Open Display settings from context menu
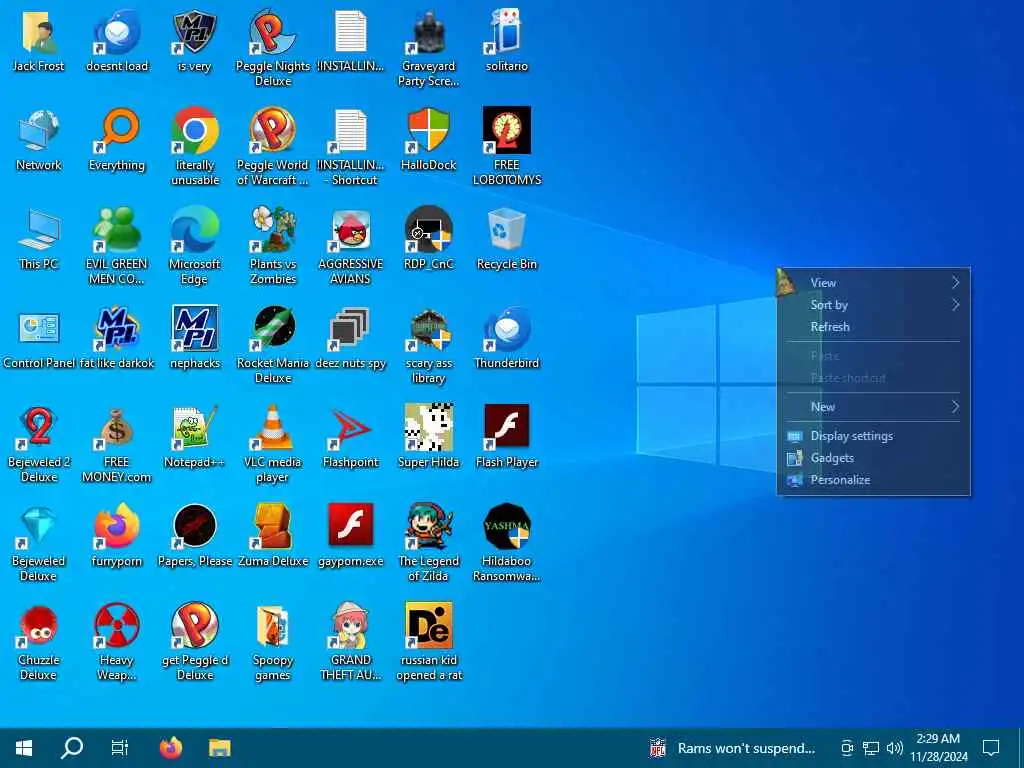The width and height of the screenshot is (1024, 768). [x=873, y=436]
